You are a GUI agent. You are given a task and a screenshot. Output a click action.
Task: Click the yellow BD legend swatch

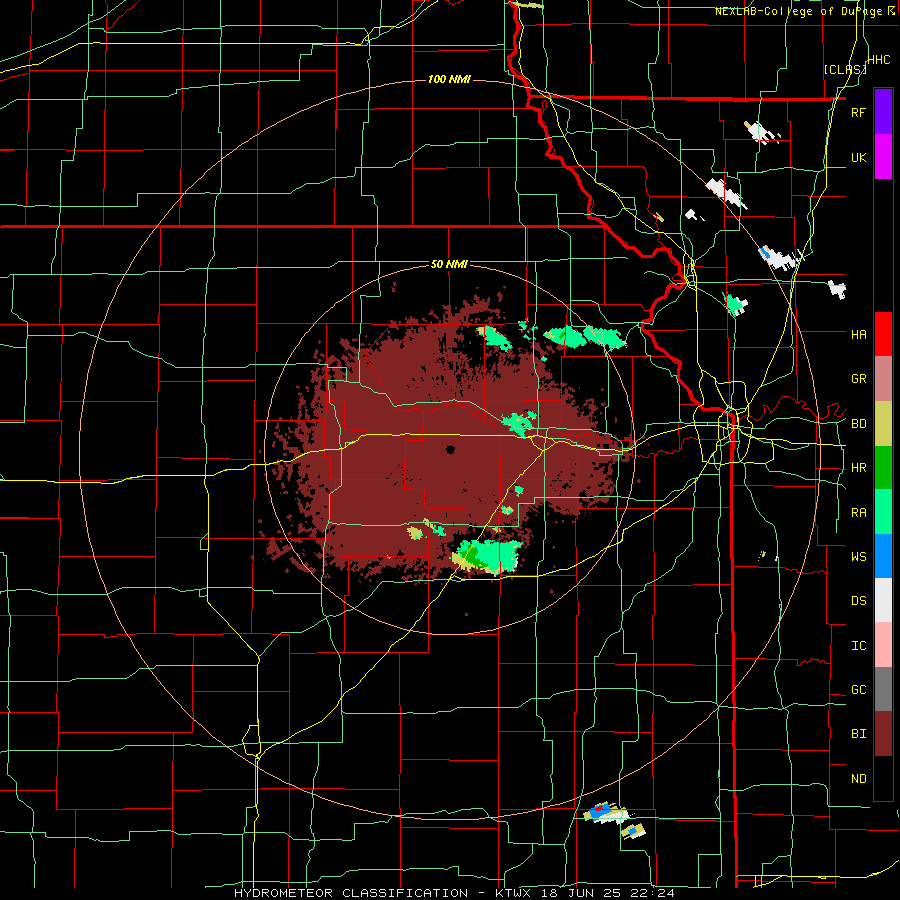click(883, 424)
